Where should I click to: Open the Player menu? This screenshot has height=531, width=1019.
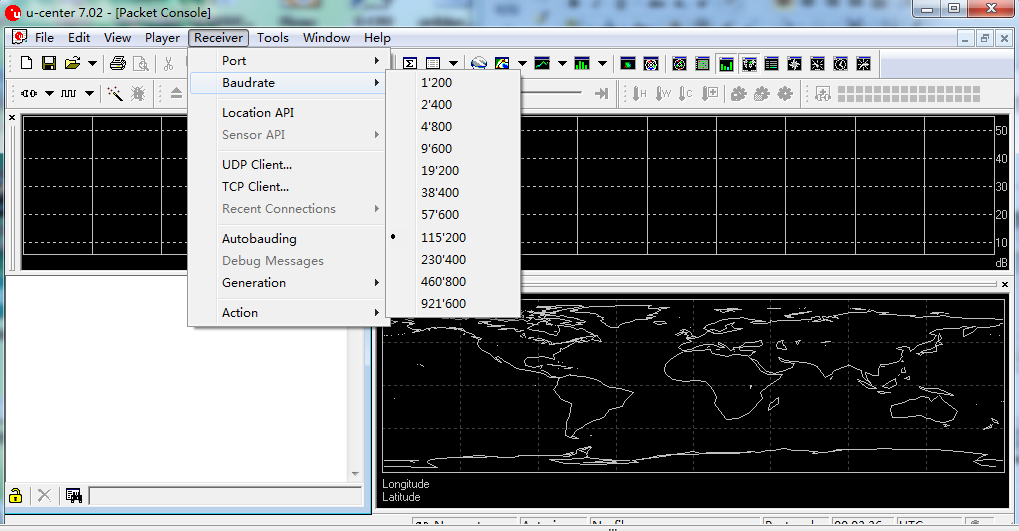[x=162, y=38]
